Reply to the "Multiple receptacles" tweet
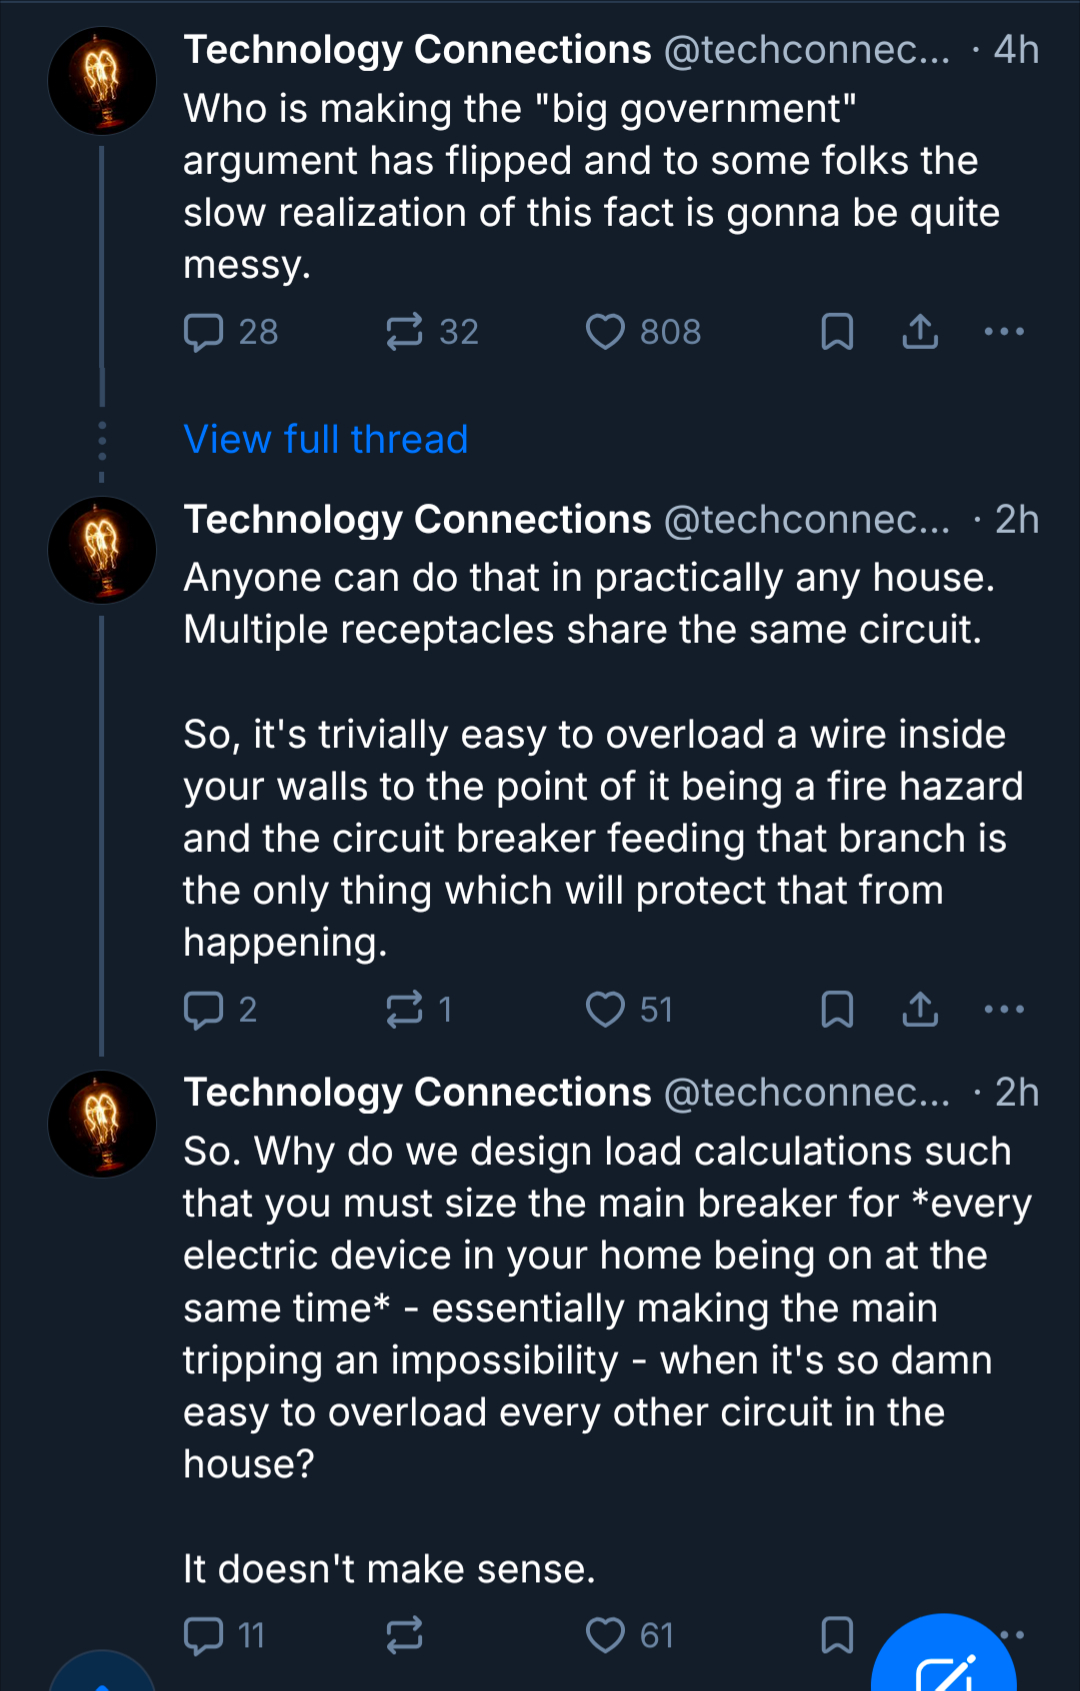 [204, 1010]
